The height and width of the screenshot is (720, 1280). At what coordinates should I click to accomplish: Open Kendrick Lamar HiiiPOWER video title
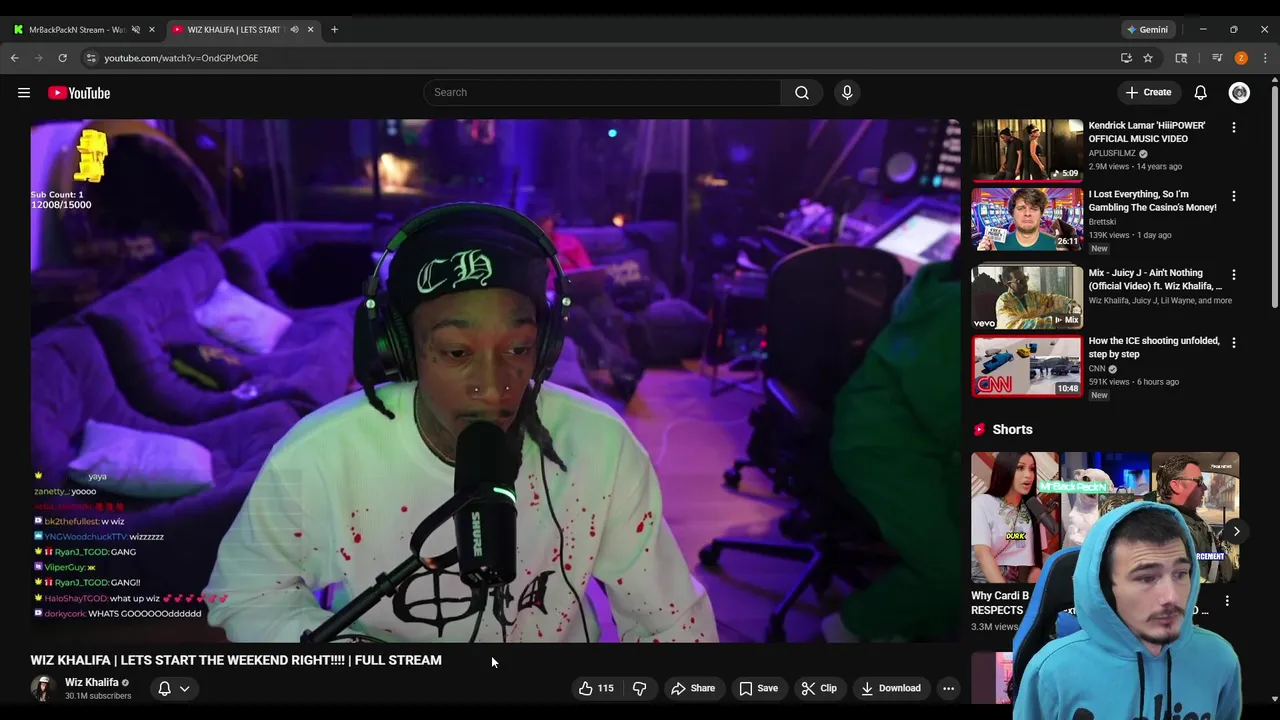click(x=1147, y=132)
